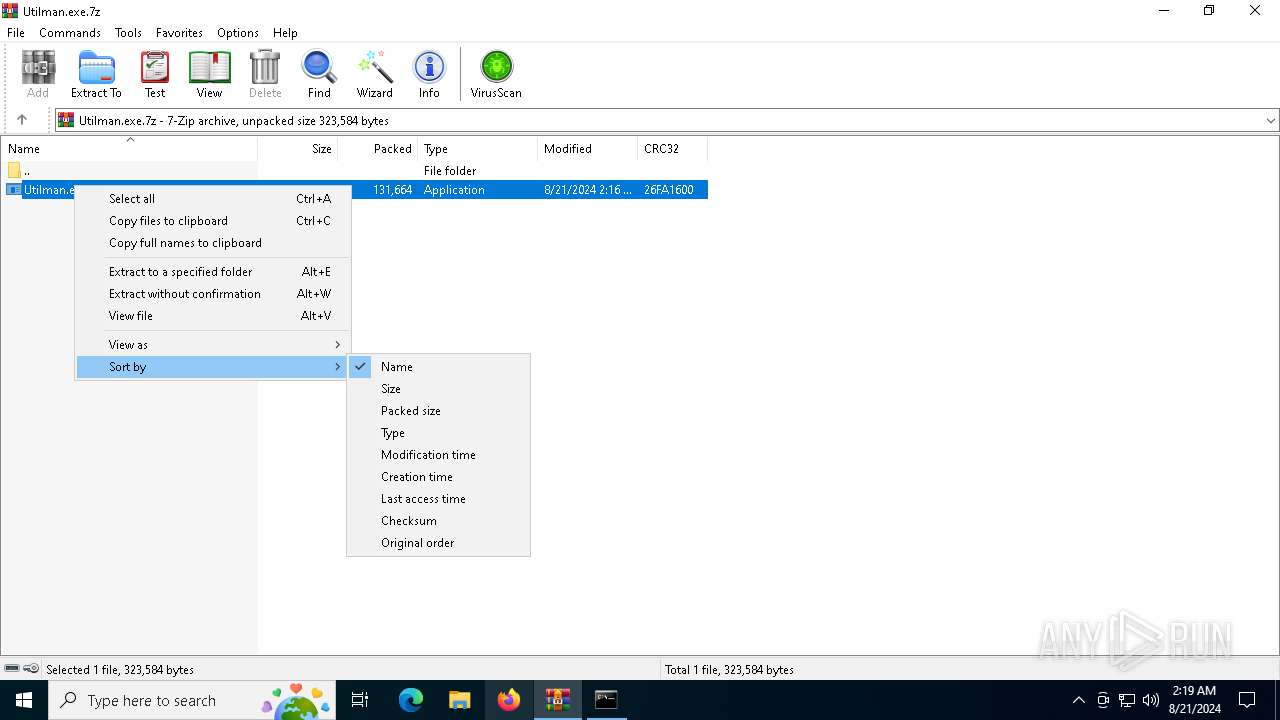Show hidden tray icons chevron
The width and height of the screenshot is (1280, 720).
point(1078,700)
